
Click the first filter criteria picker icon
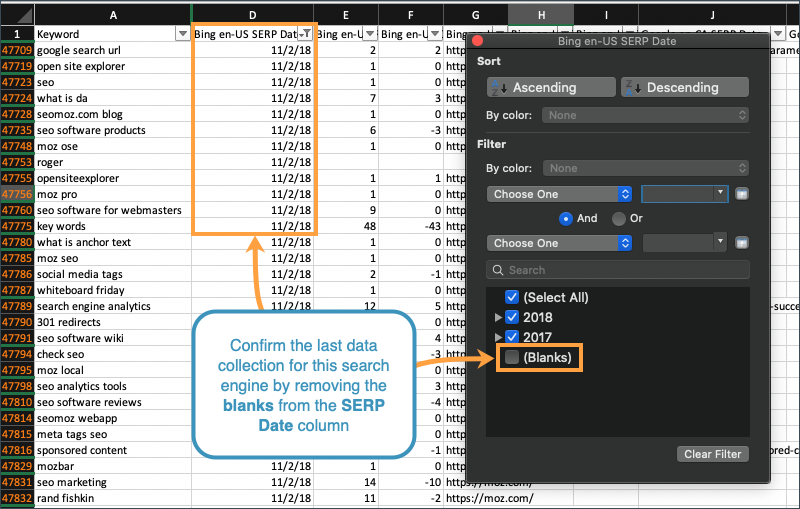tap(742, 193)
